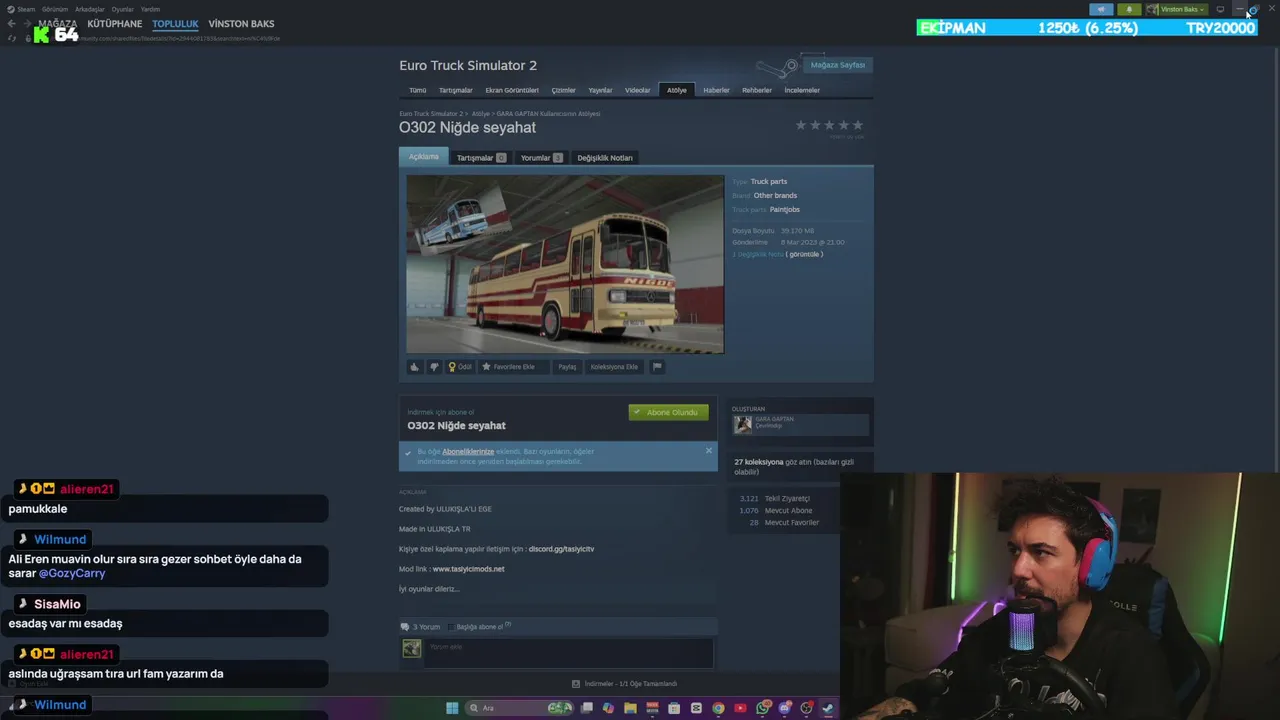The width and height of the screenshot is (1280, 720).
Task: Click the star rating display
Action: (829, 125)
